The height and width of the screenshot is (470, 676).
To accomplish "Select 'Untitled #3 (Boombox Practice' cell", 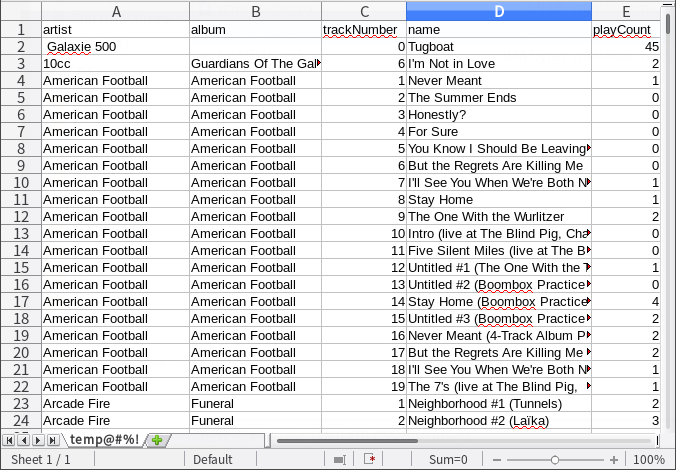I will pos(499,318).
